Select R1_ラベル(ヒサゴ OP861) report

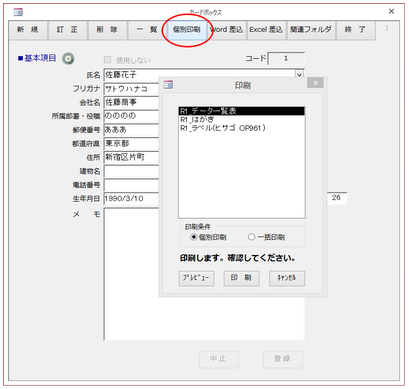pos(242,128)
